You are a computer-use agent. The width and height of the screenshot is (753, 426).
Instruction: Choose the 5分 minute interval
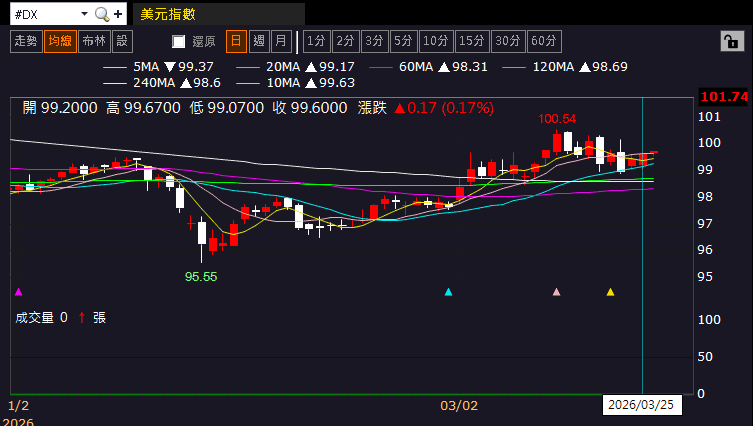pos(403,41)
